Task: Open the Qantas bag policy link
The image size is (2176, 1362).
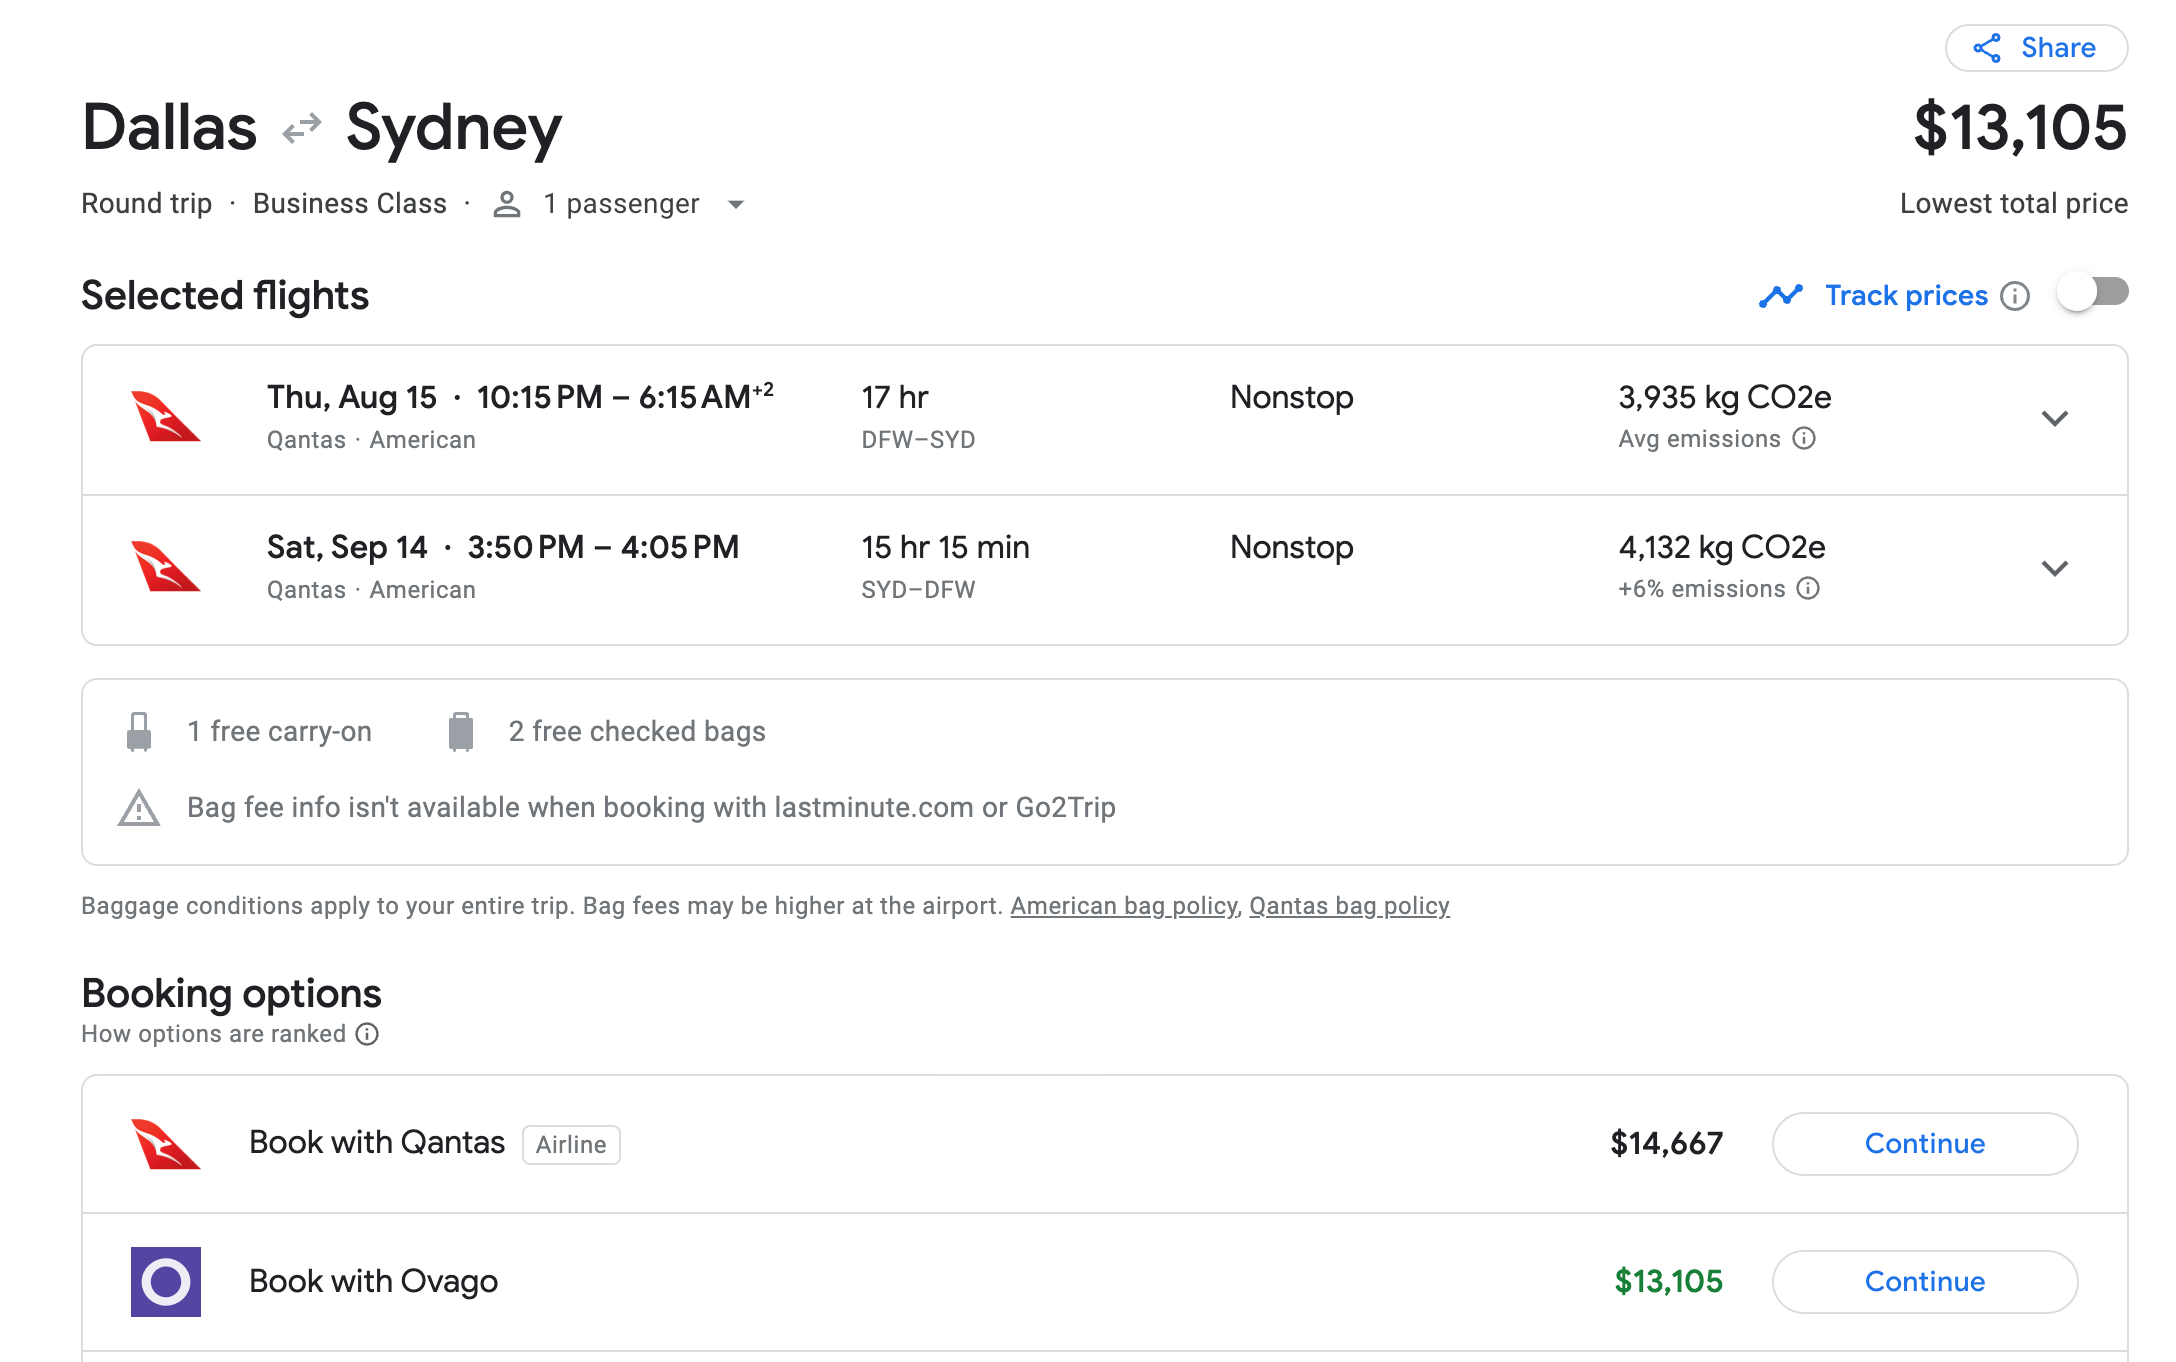Action: click(1349, 906)
